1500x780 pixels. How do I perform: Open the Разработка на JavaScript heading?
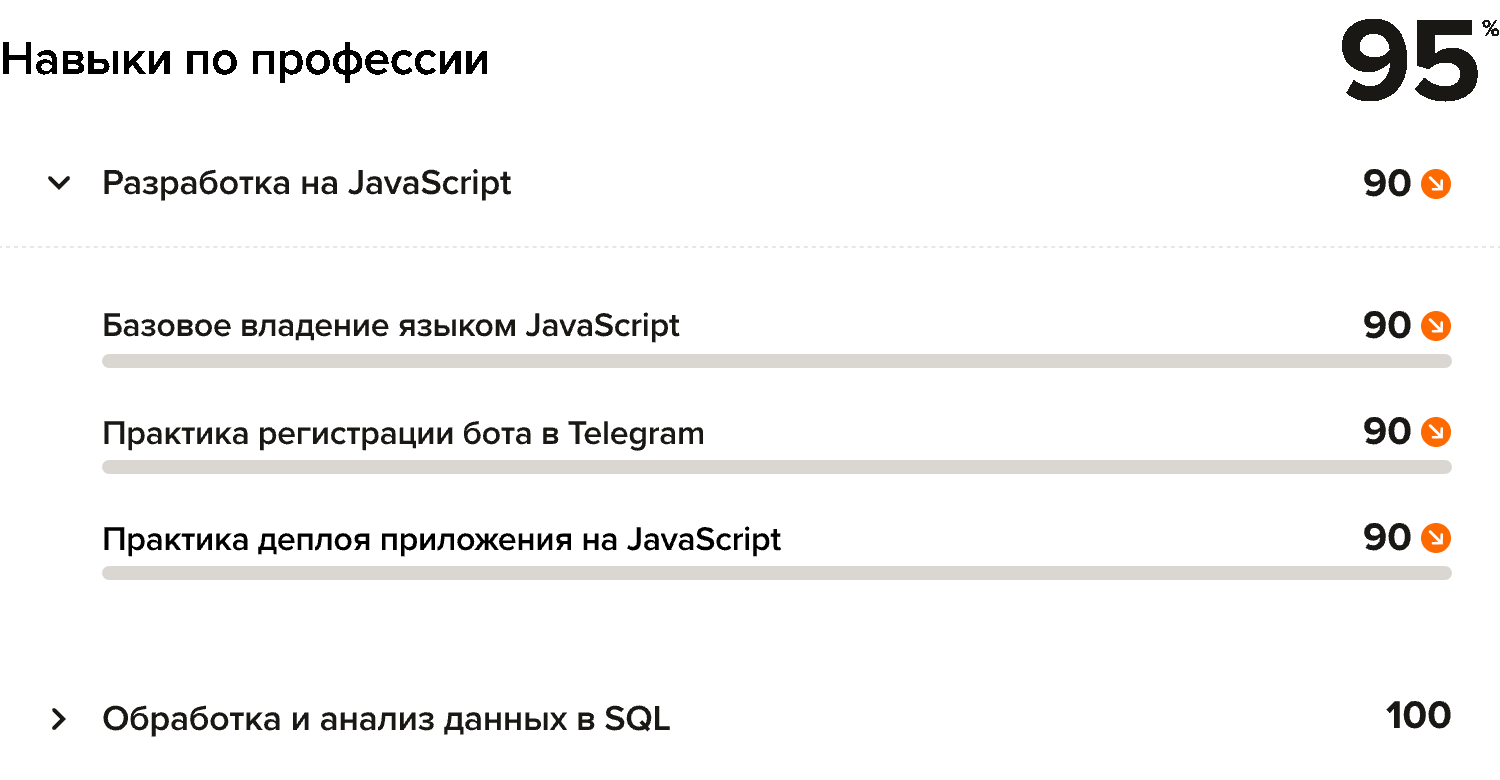coord(306,184)
